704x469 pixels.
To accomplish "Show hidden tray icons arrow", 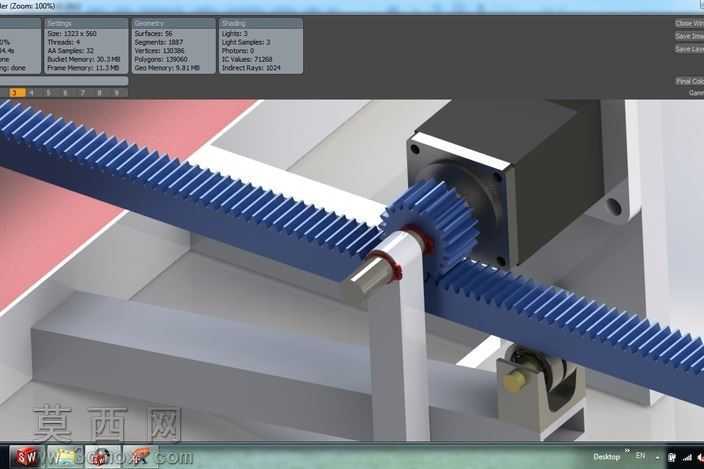I will [658, 458].
